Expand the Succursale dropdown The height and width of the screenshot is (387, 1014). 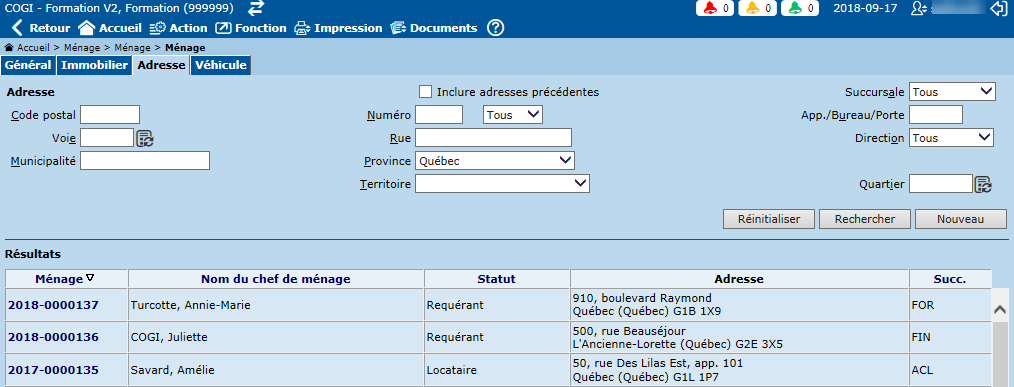click(x=952, y=92)
